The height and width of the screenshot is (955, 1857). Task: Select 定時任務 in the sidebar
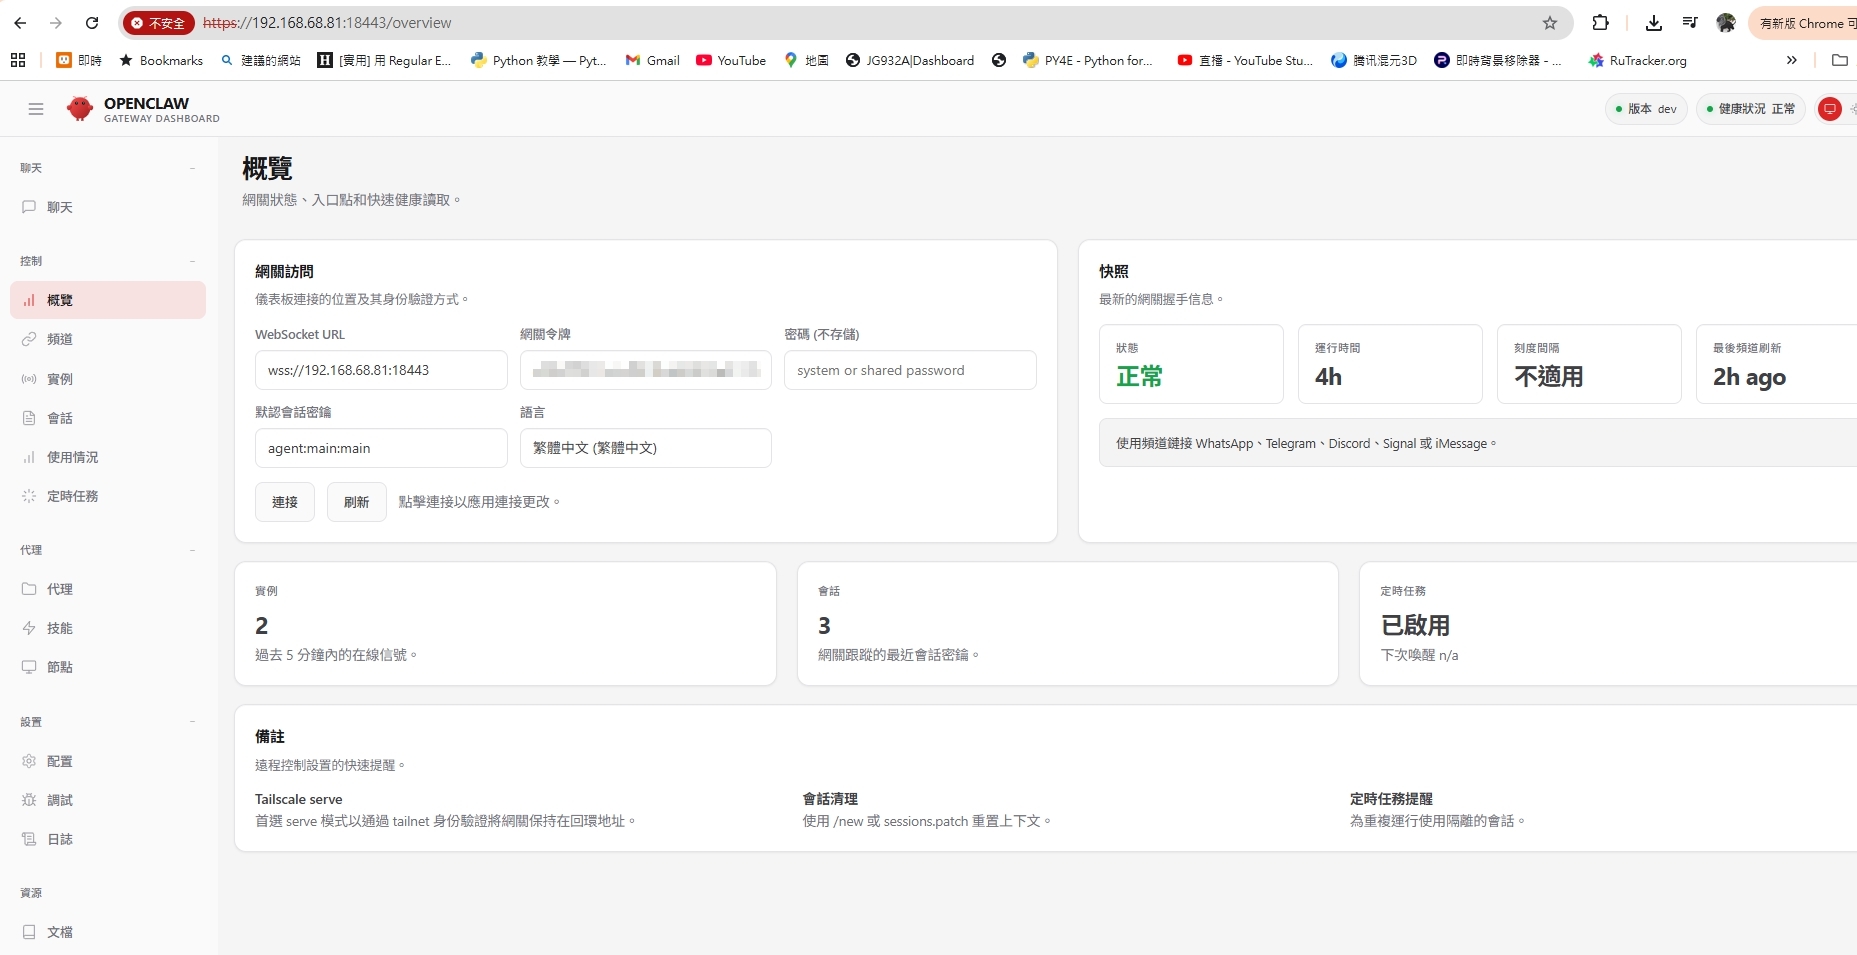[72, 496]
